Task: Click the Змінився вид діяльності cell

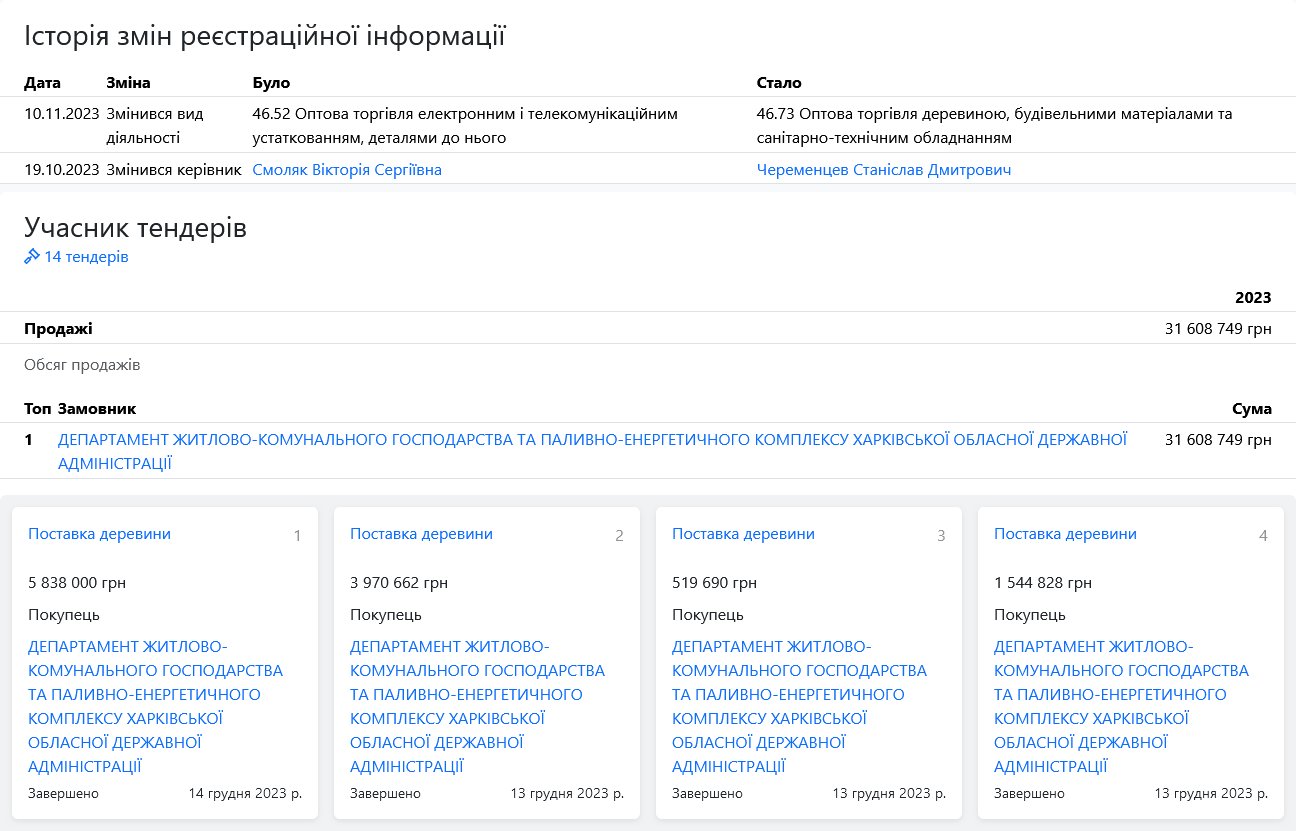Action: (155, 126)
